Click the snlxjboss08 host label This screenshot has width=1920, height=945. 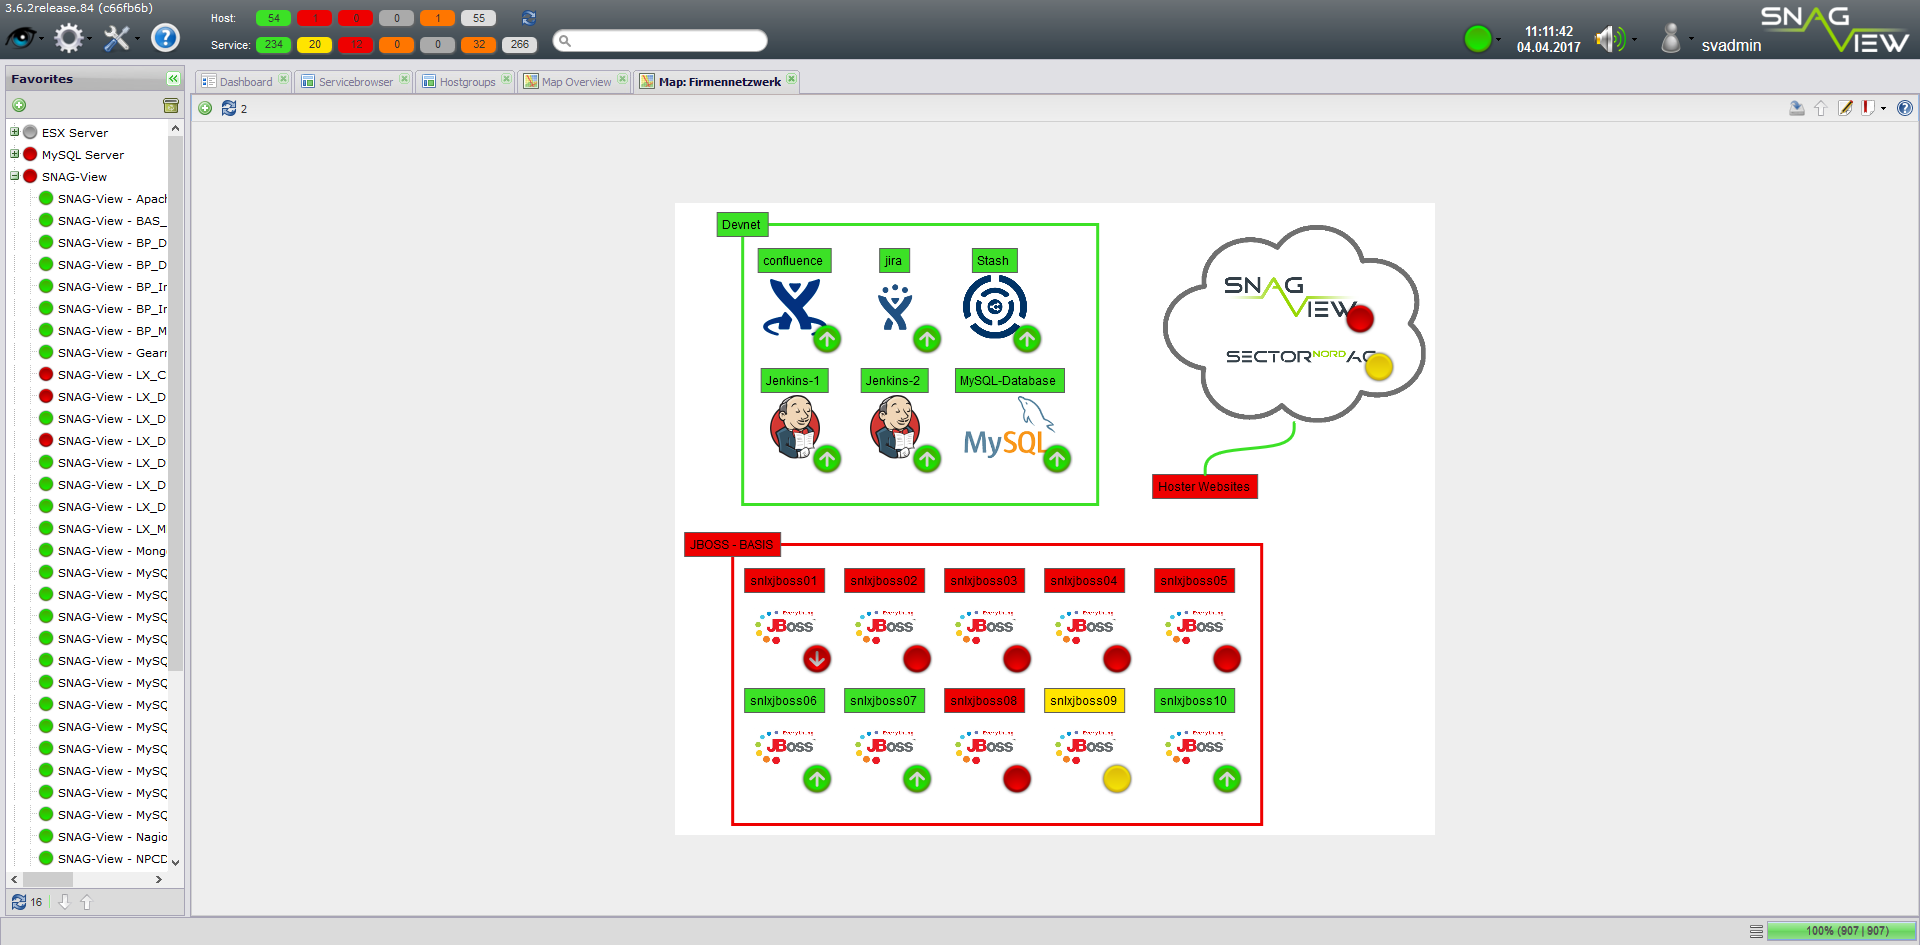point(984,701)
